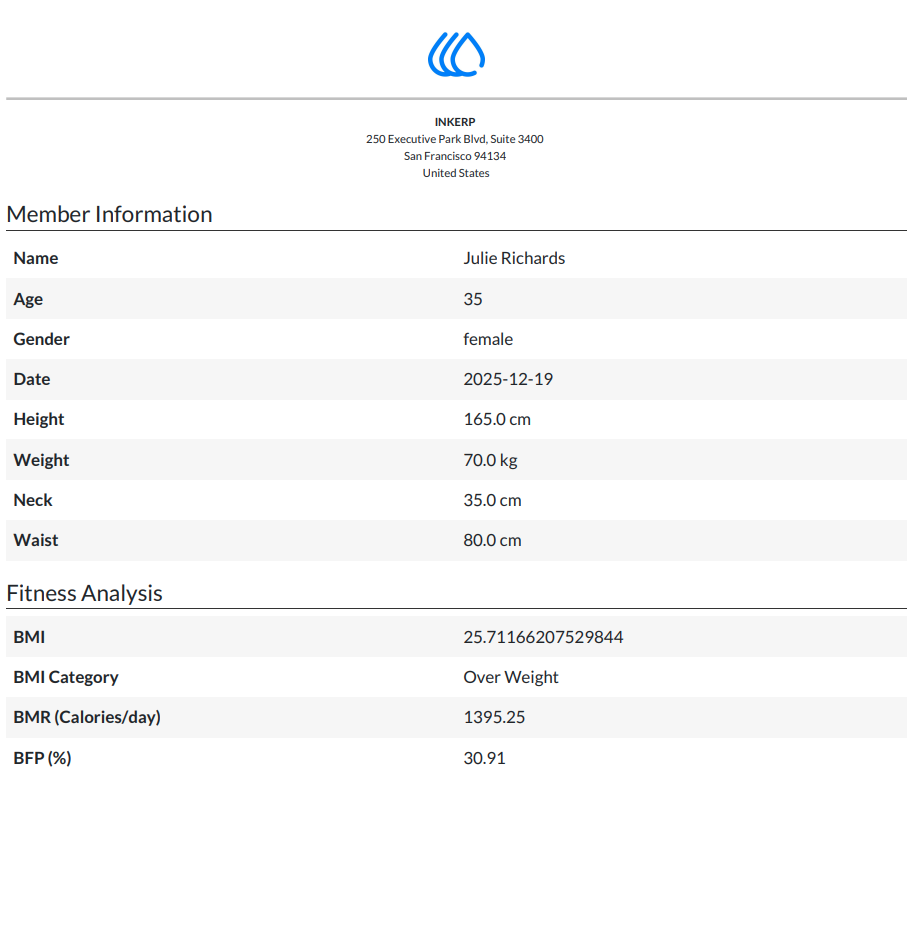Click the 'Member Information' heading
The image size is (918, 934).
pos(110,214)
